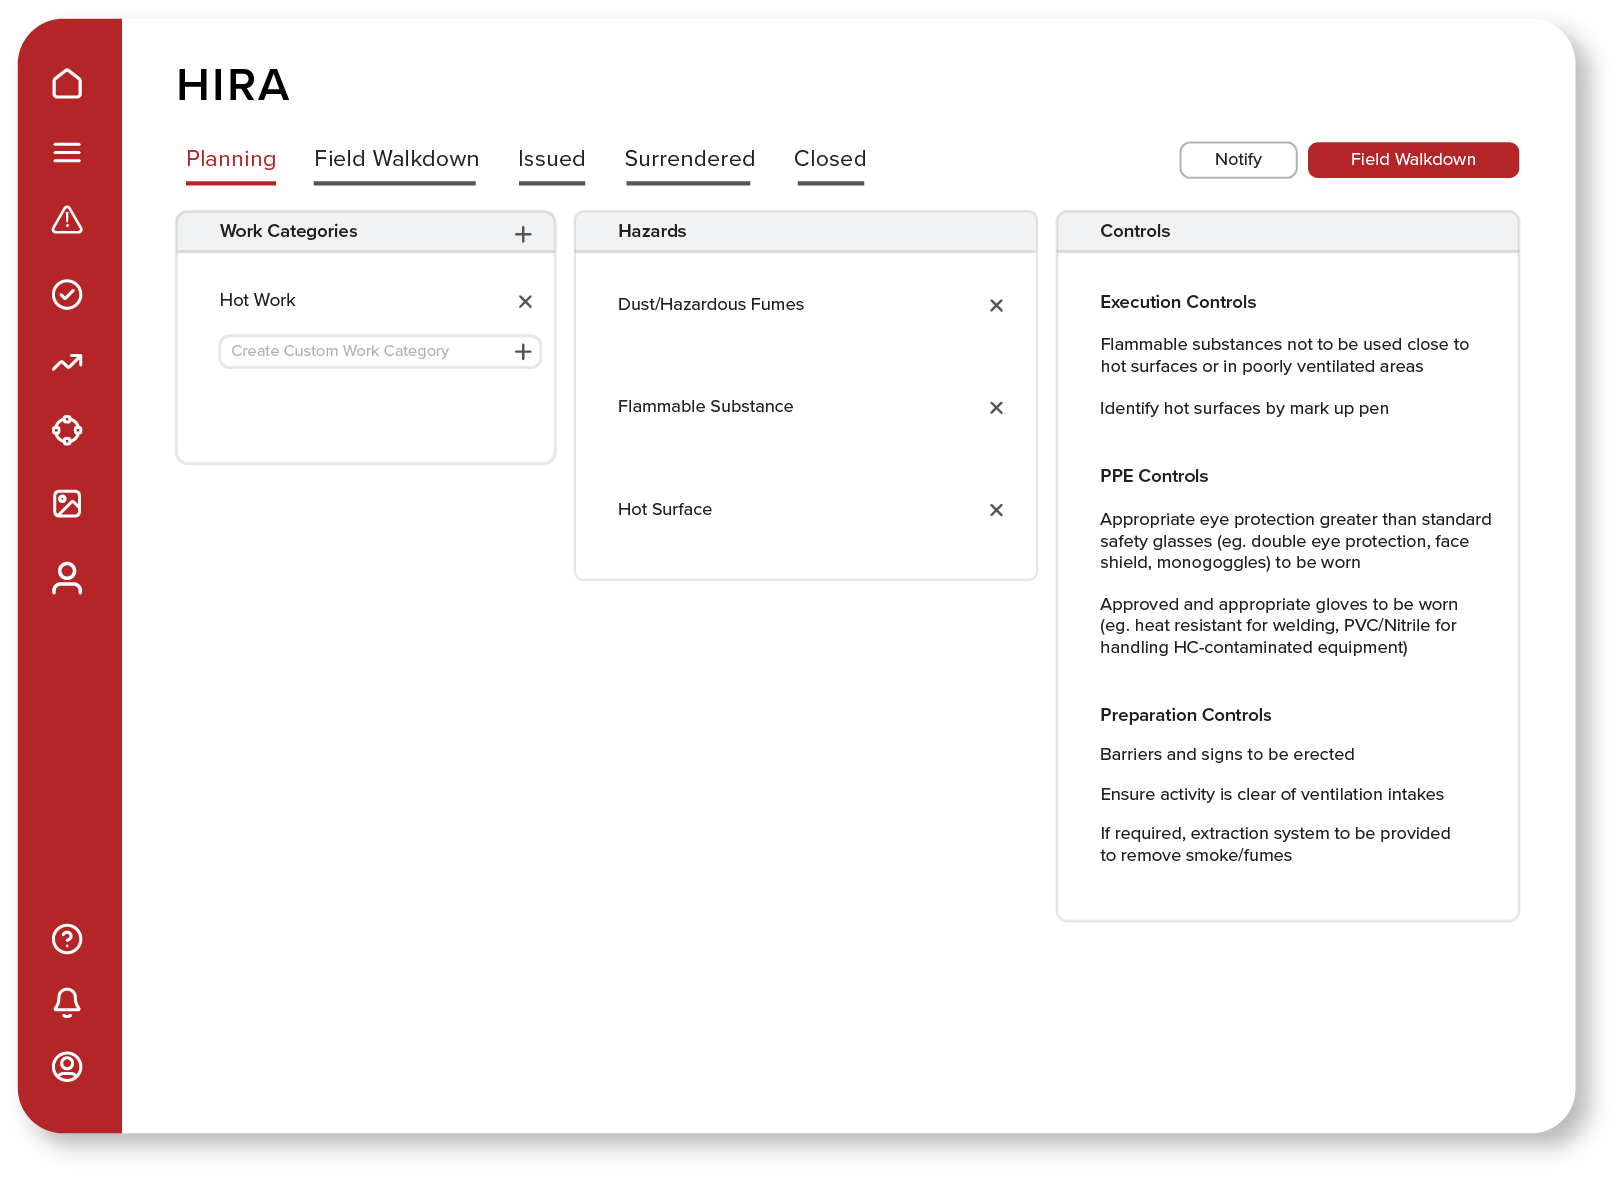Remove the Flammable Substance hazard
Viewport: 1623px width, 1180px height.
[x=996, y=408]
